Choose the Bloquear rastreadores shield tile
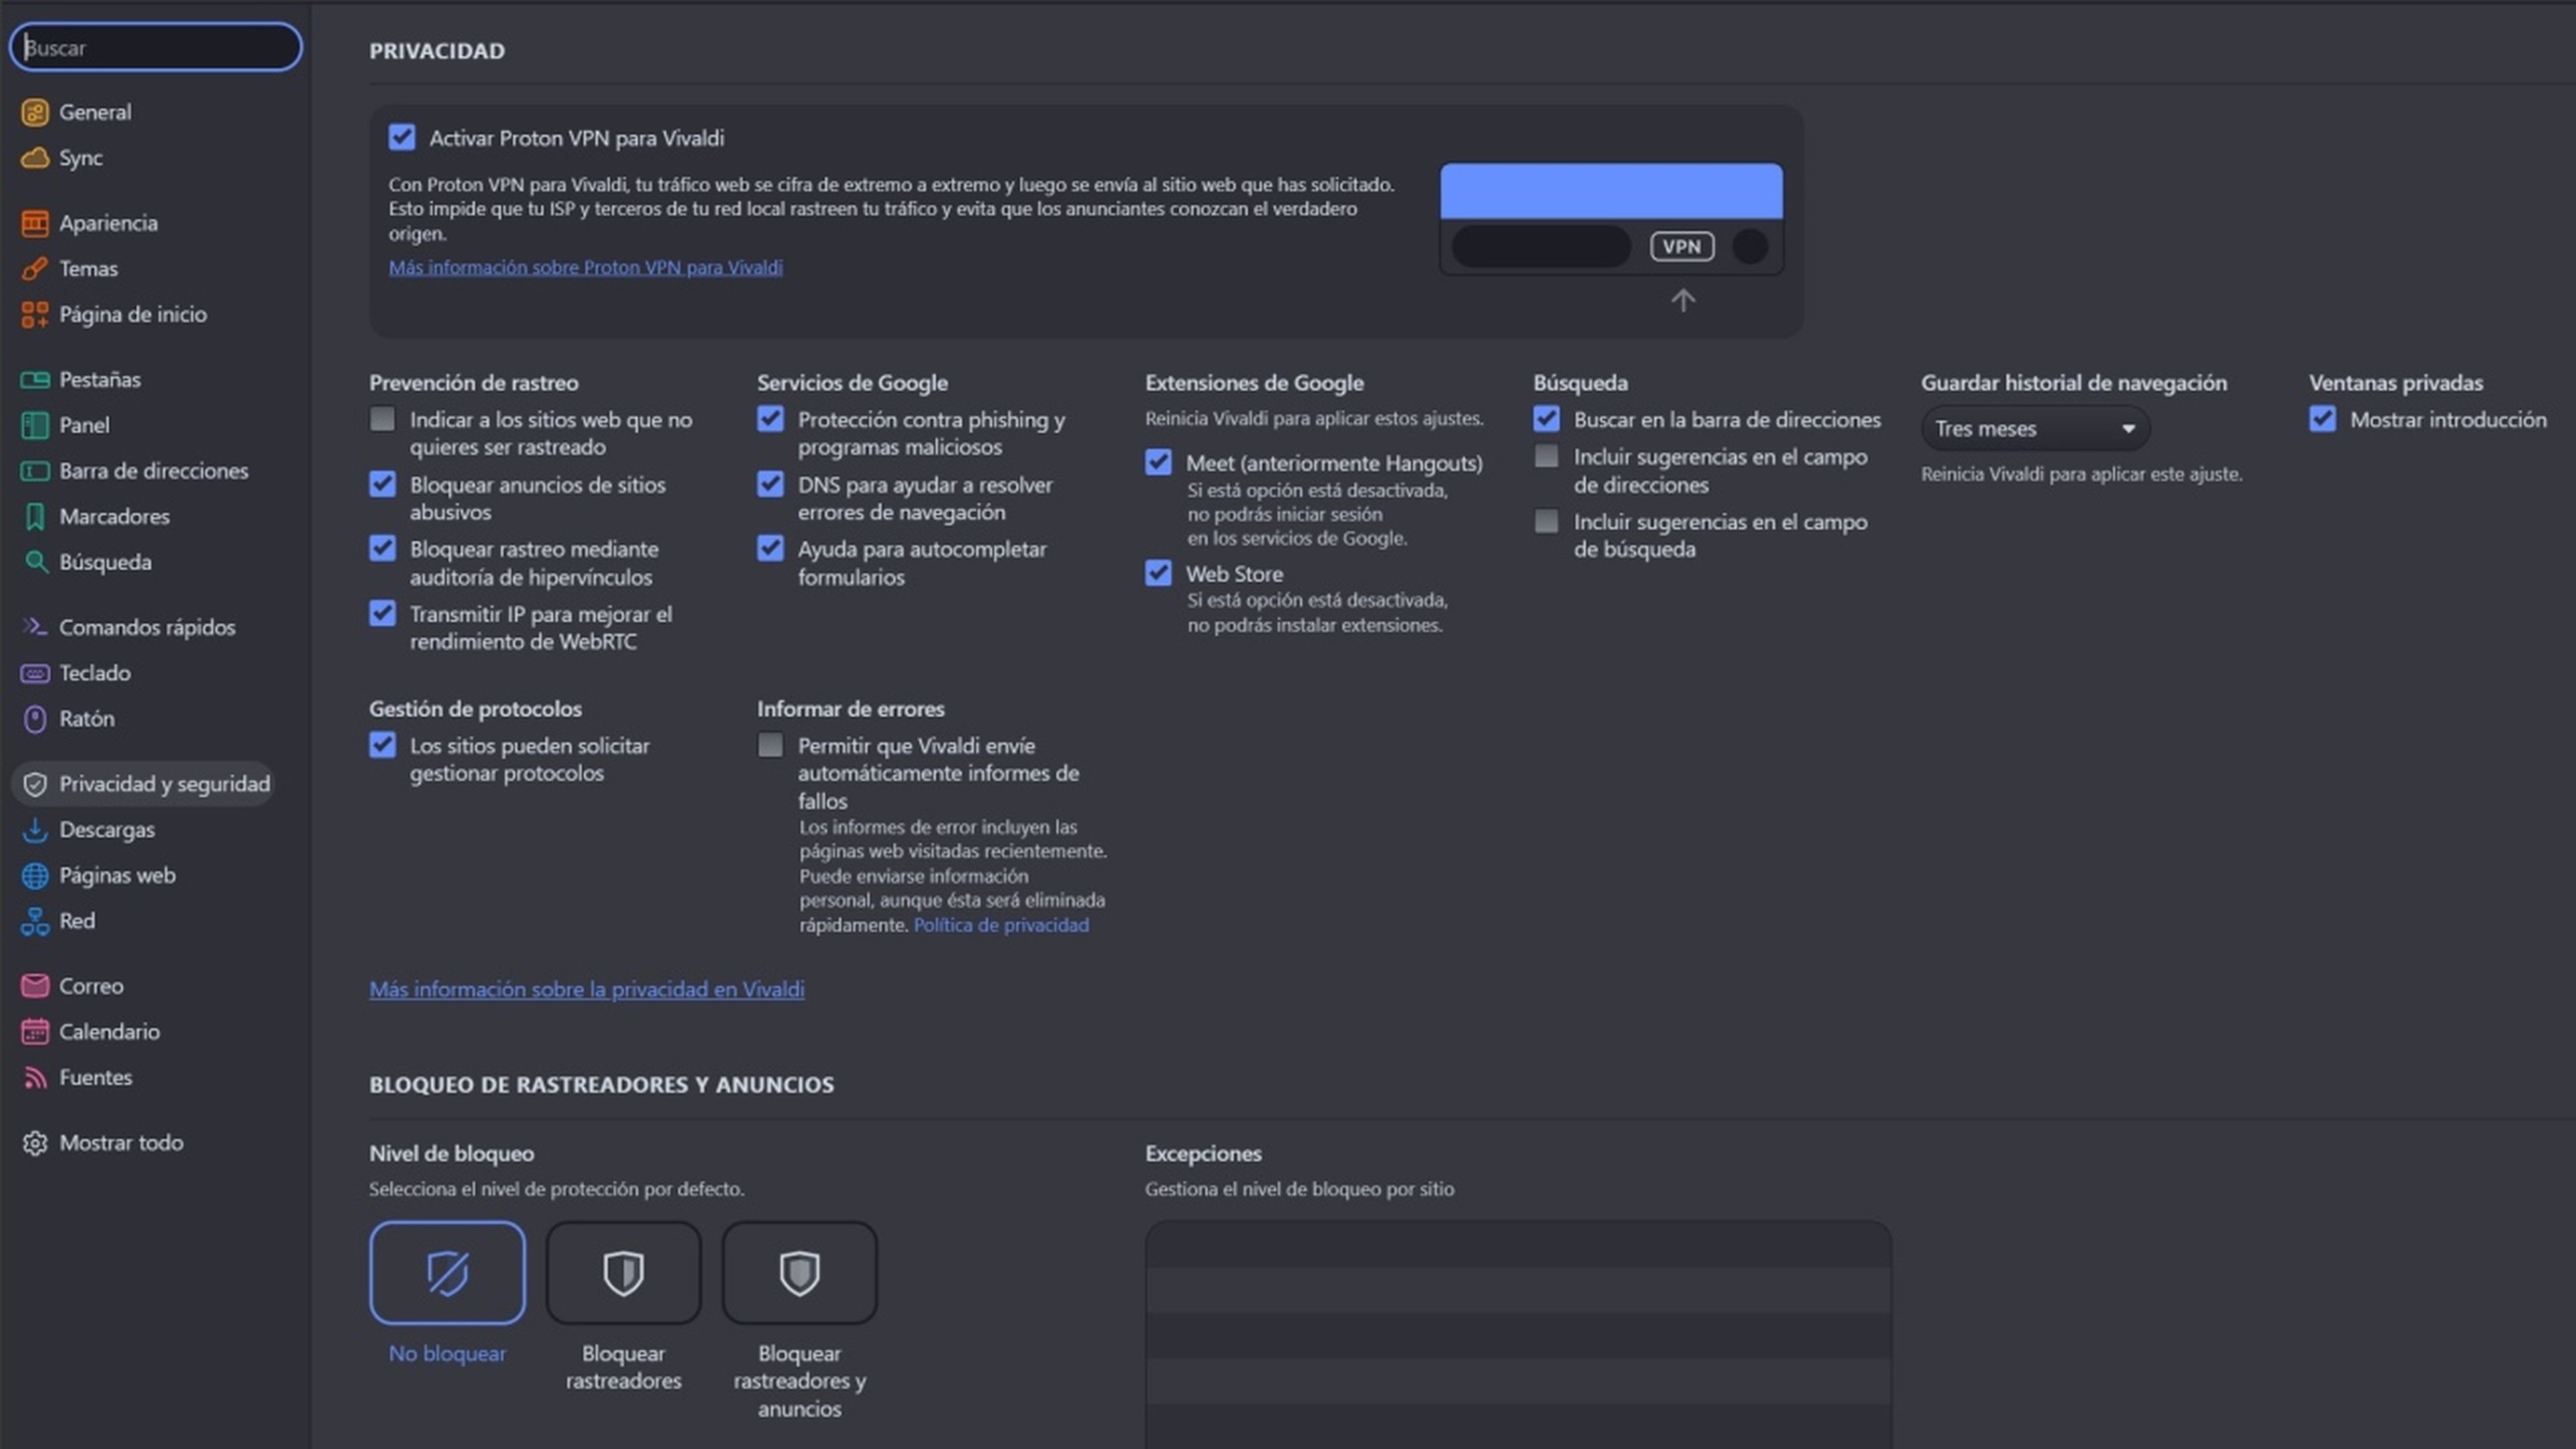 click(623, 1272)
